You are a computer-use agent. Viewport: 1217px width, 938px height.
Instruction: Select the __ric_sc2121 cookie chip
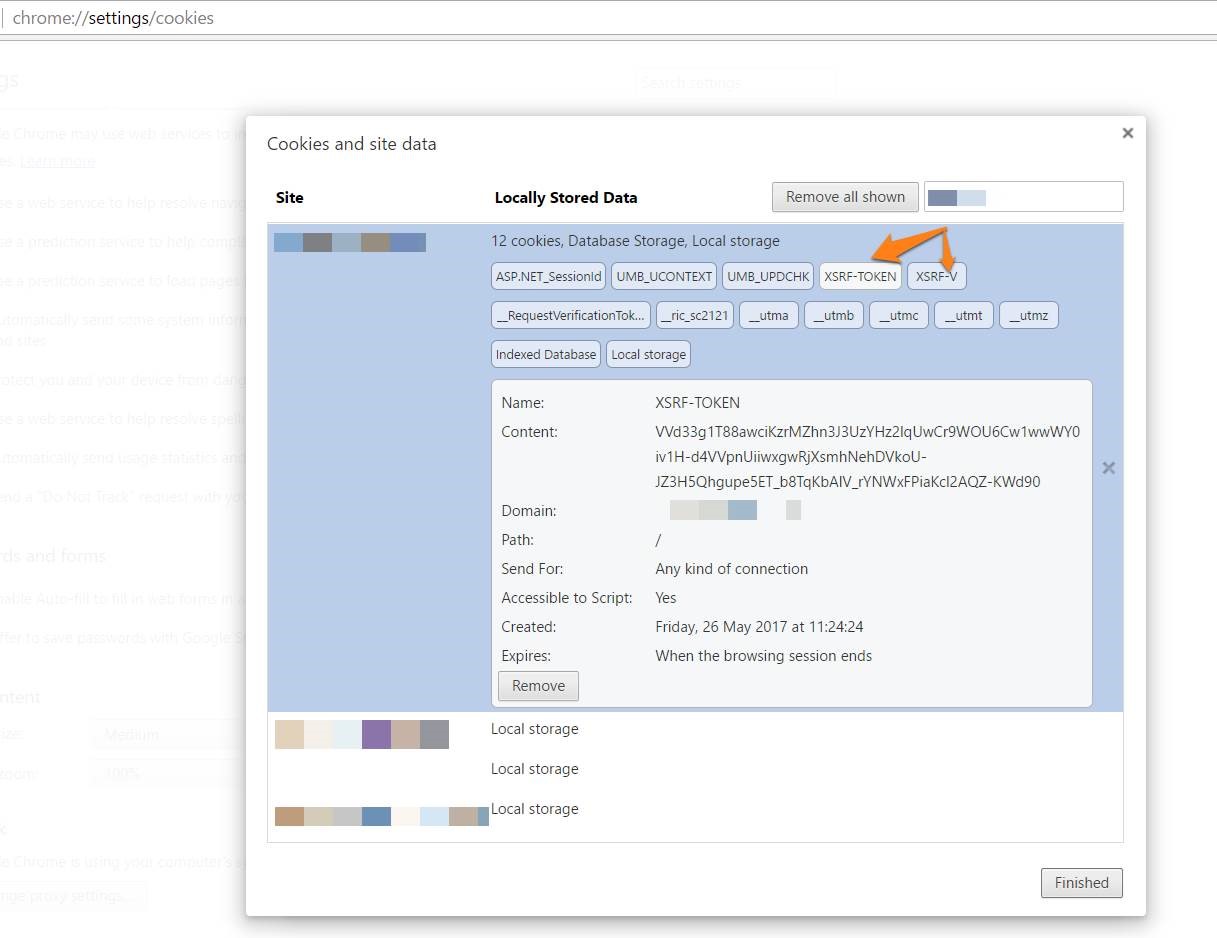pos(695,315)
